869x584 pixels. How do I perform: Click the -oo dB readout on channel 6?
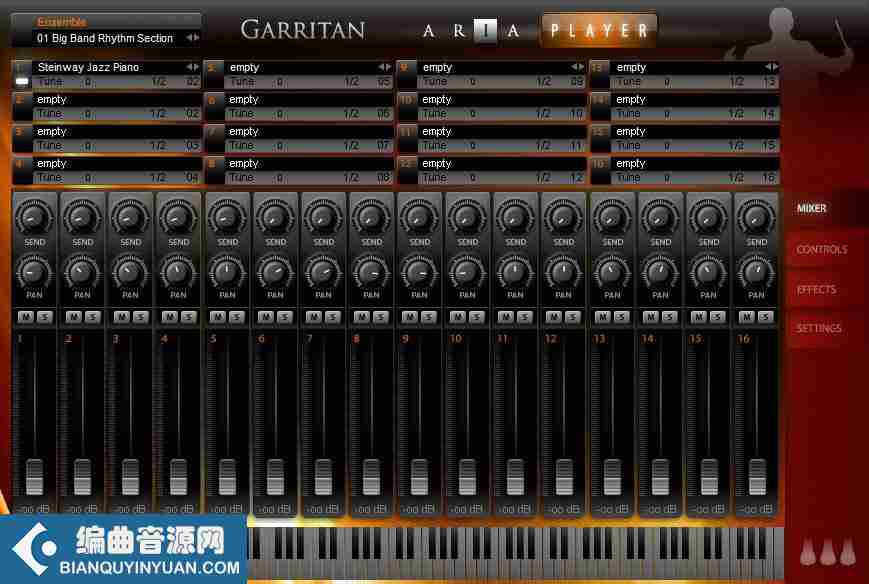click(275, 509)
